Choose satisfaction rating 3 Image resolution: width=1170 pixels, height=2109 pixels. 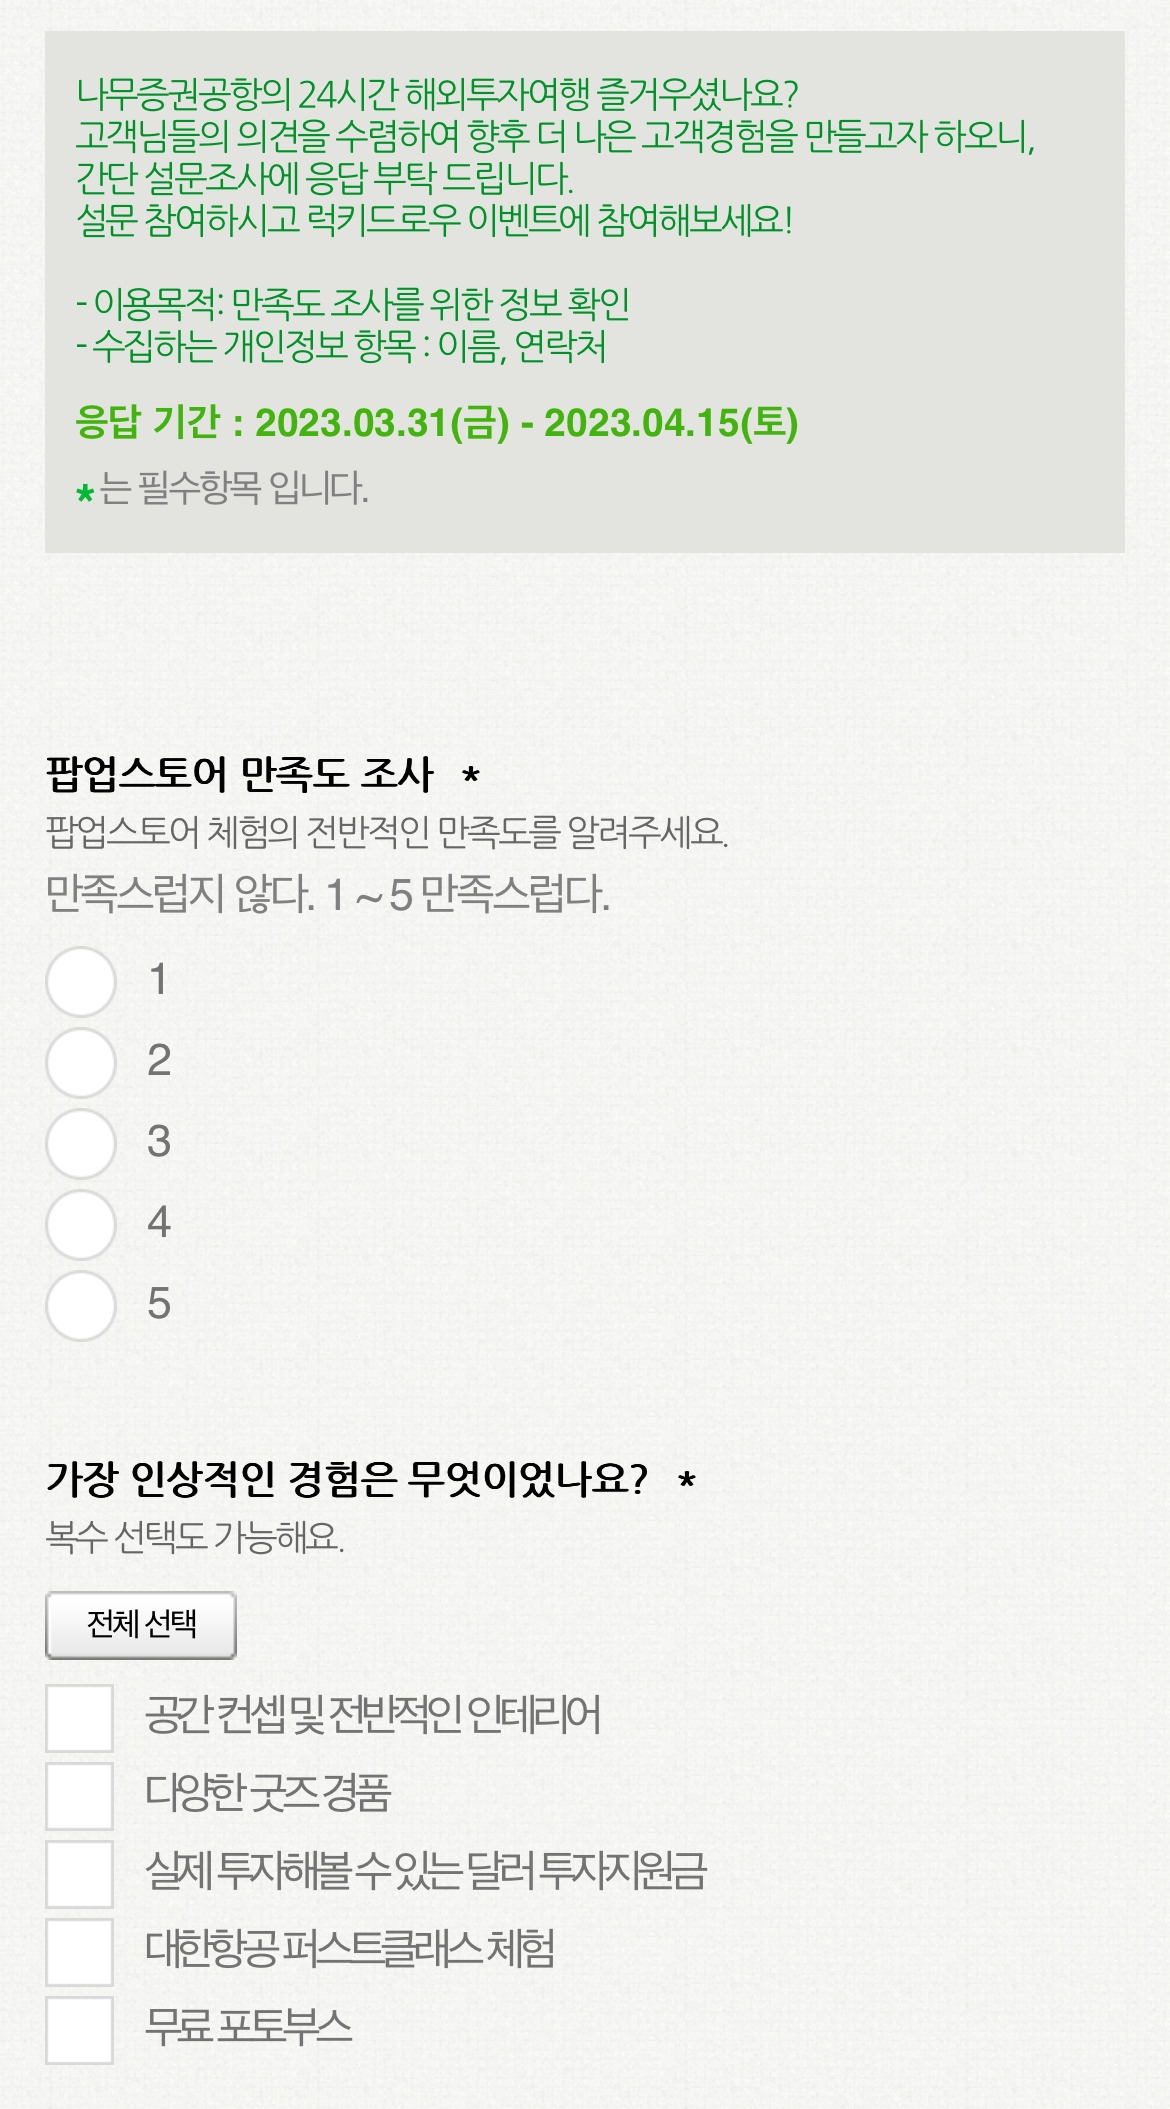81,1143
